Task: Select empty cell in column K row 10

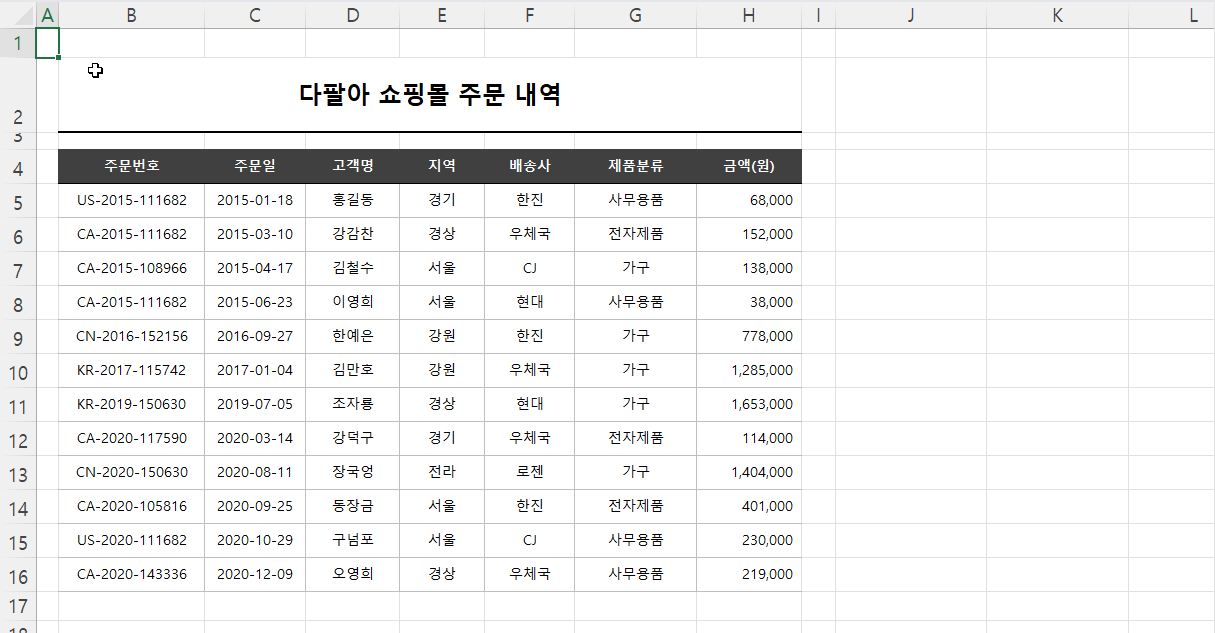Action: click(x=1056, y=370)
